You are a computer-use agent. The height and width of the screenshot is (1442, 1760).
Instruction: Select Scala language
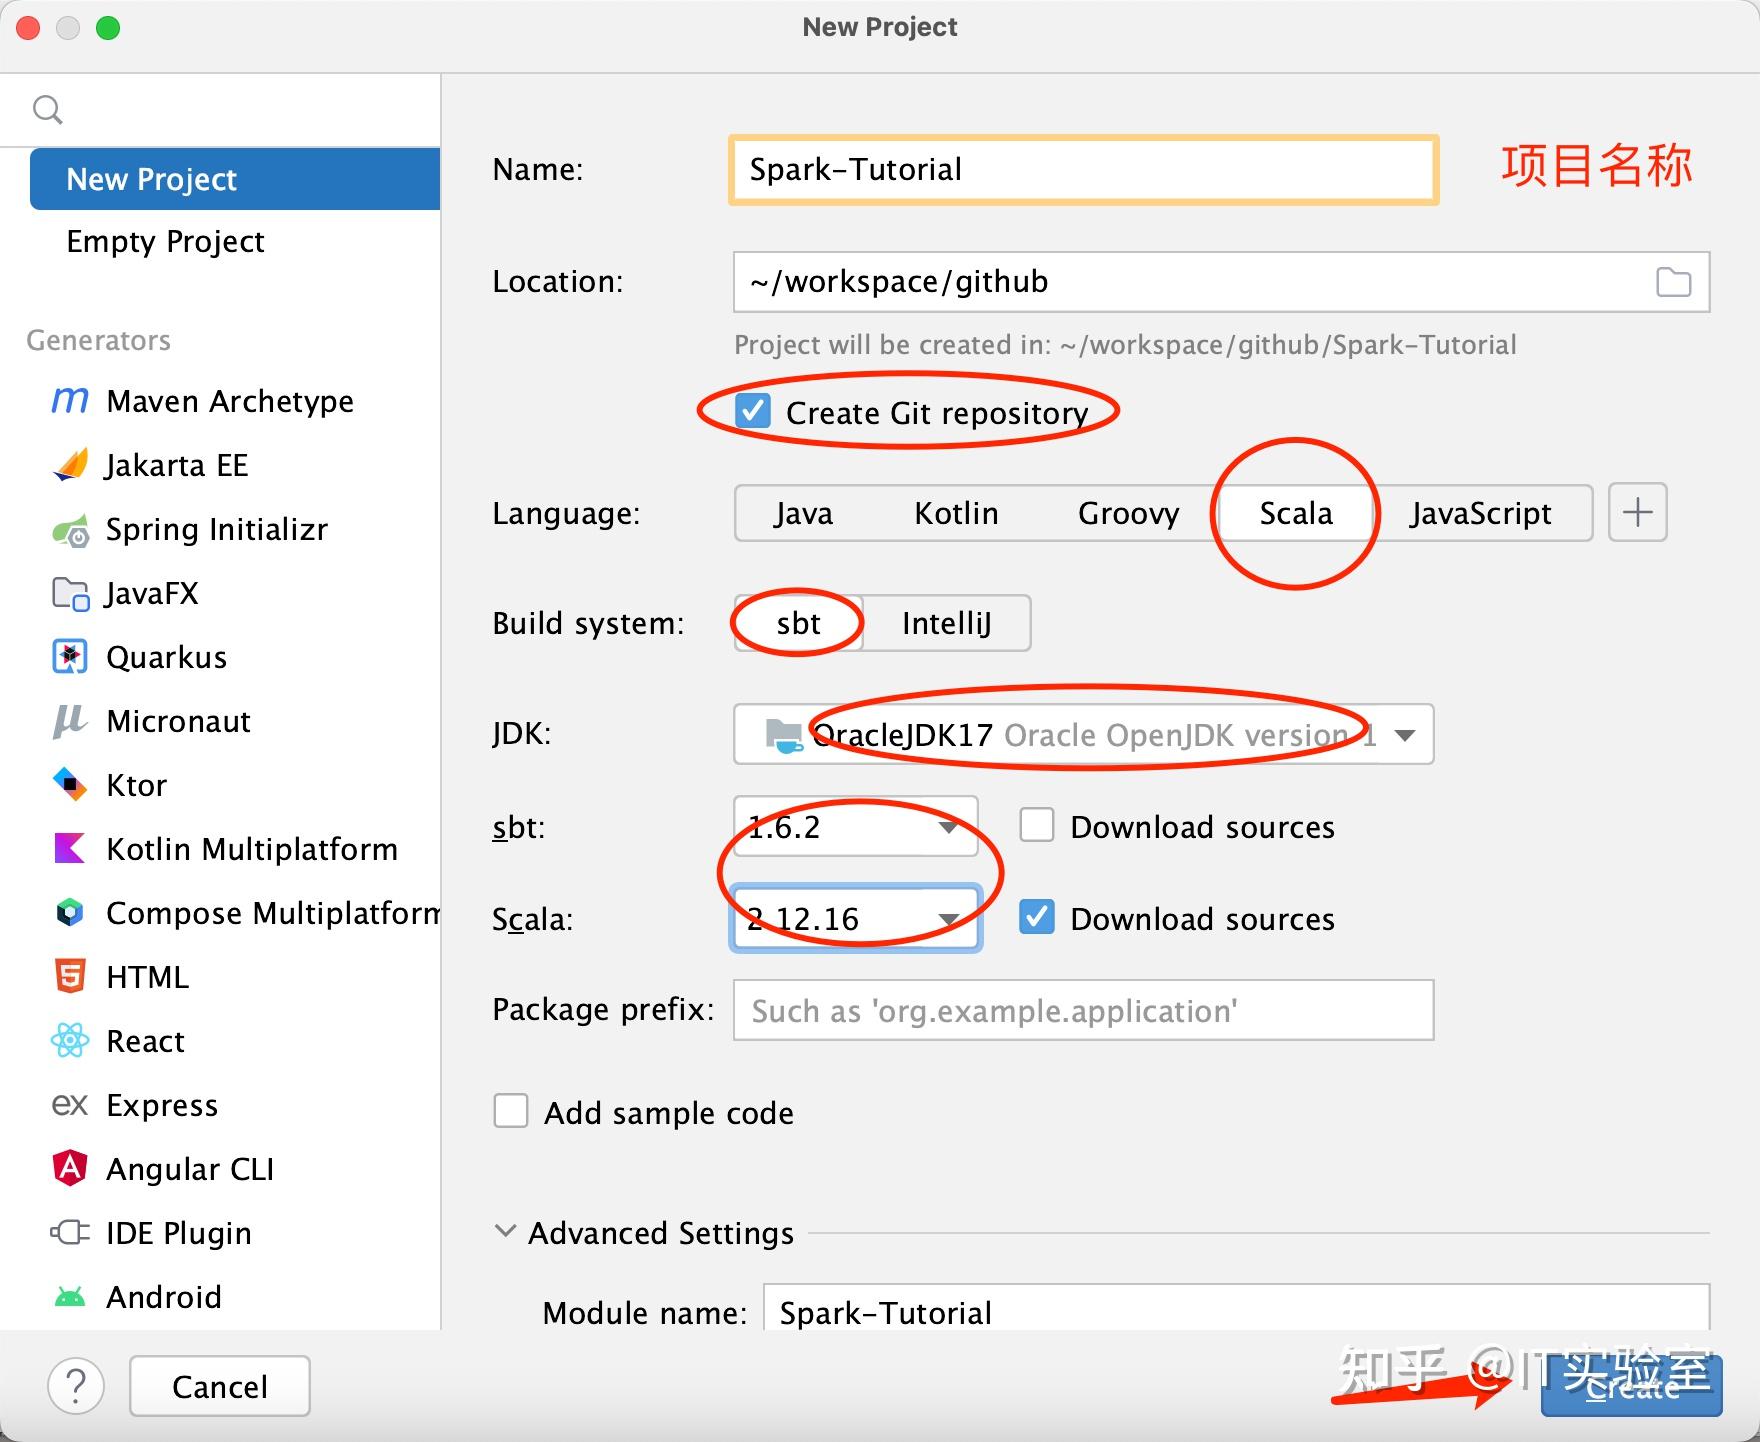tap(1296, 513)
